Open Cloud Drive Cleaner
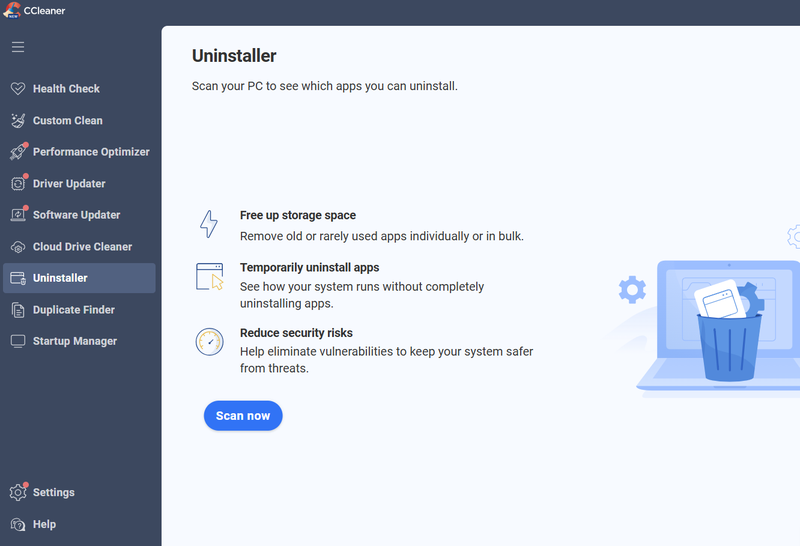The height and width of the screenshot is (546, 800). [x=83, y=247]
